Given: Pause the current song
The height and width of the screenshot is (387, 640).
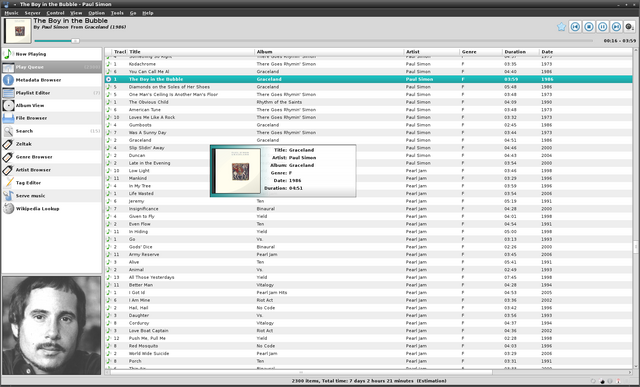Looking at the screenshot, I should click(x=602, y=27).
